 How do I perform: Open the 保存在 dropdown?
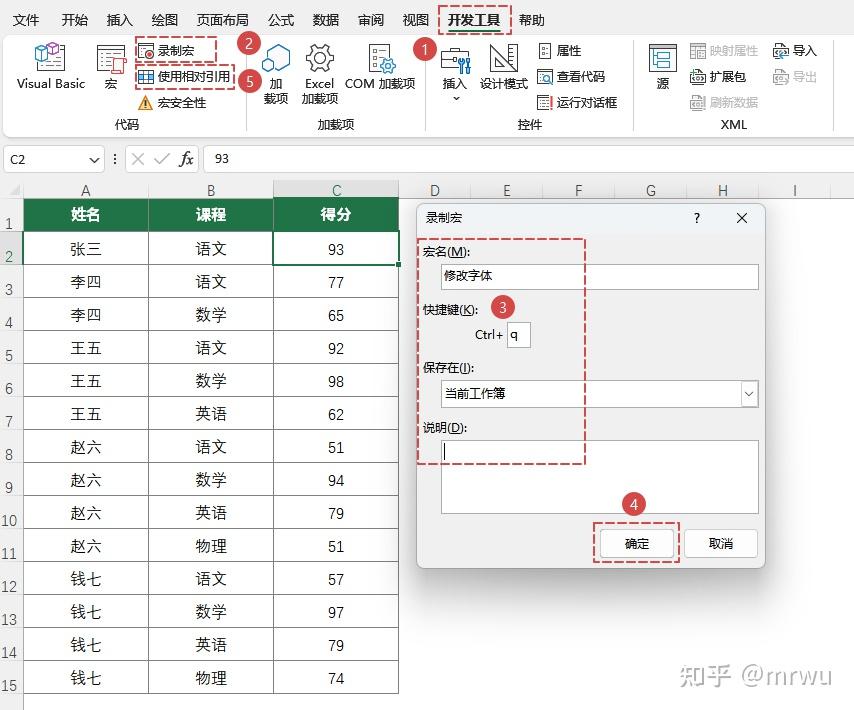pos(748,394)
